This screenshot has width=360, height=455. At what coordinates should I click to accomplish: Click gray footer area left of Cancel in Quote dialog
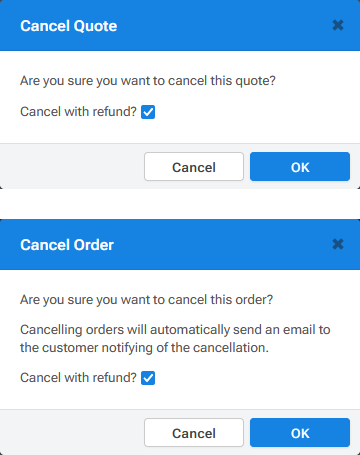[x=72, y=166]
